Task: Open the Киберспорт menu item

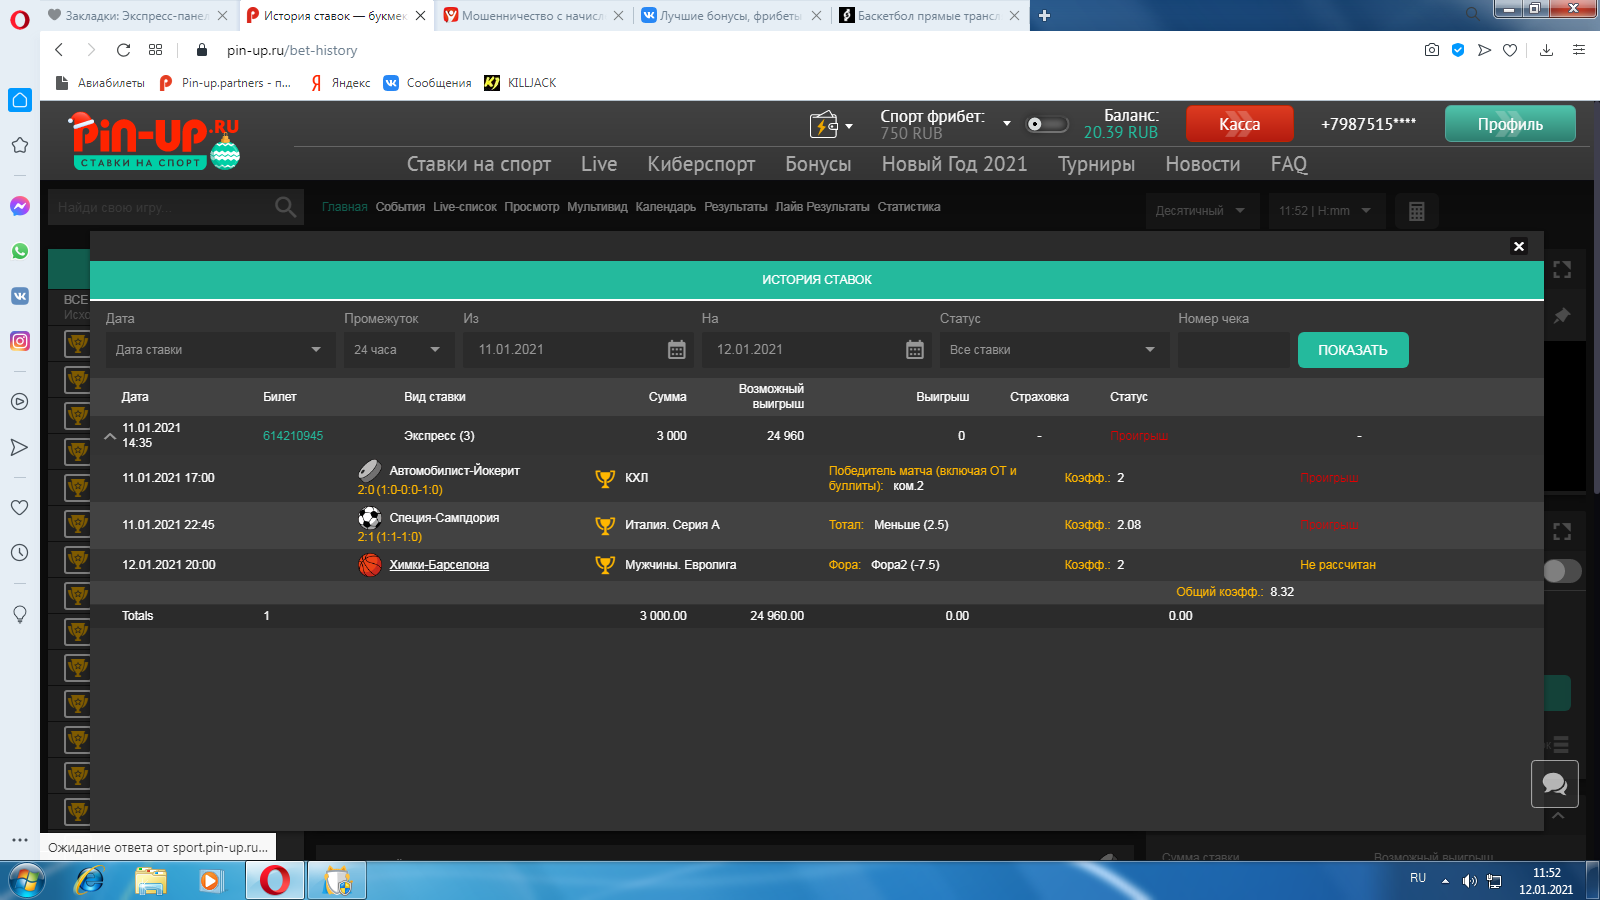Action: [700, 164]
